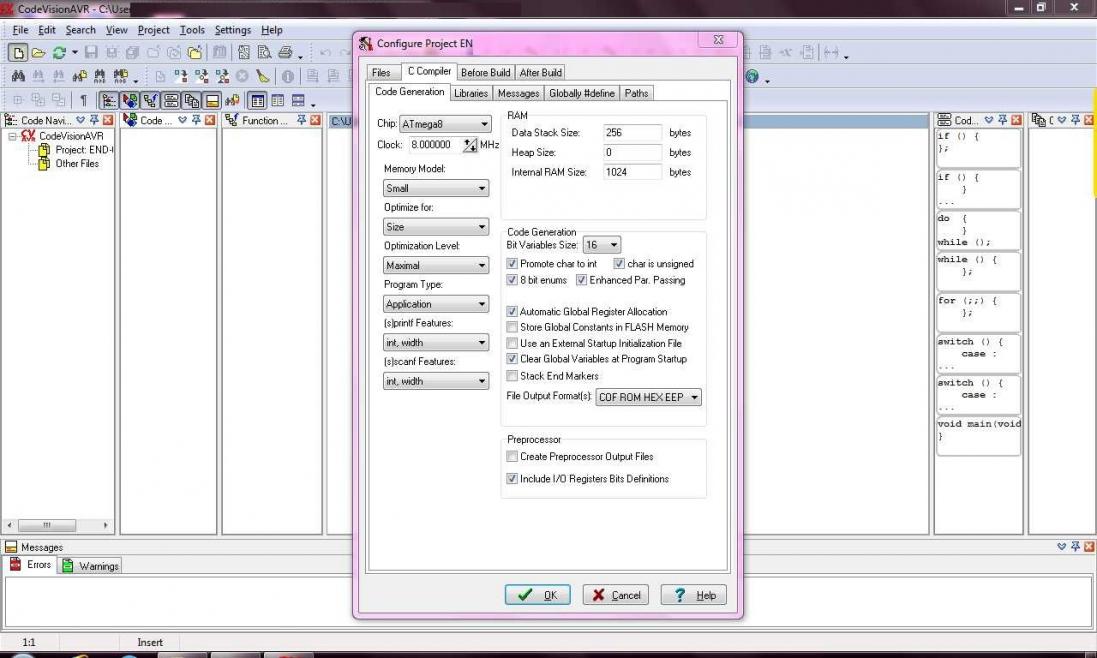Screen dimensions: 1097x658
Task: Open the Globally #define sub-tab
Action: 582,94
